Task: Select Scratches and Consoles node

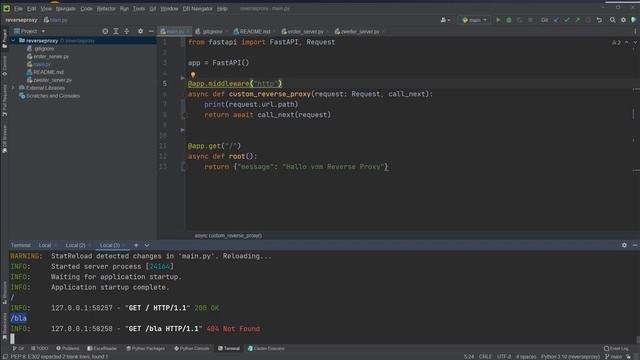Action: pos(49,96)
